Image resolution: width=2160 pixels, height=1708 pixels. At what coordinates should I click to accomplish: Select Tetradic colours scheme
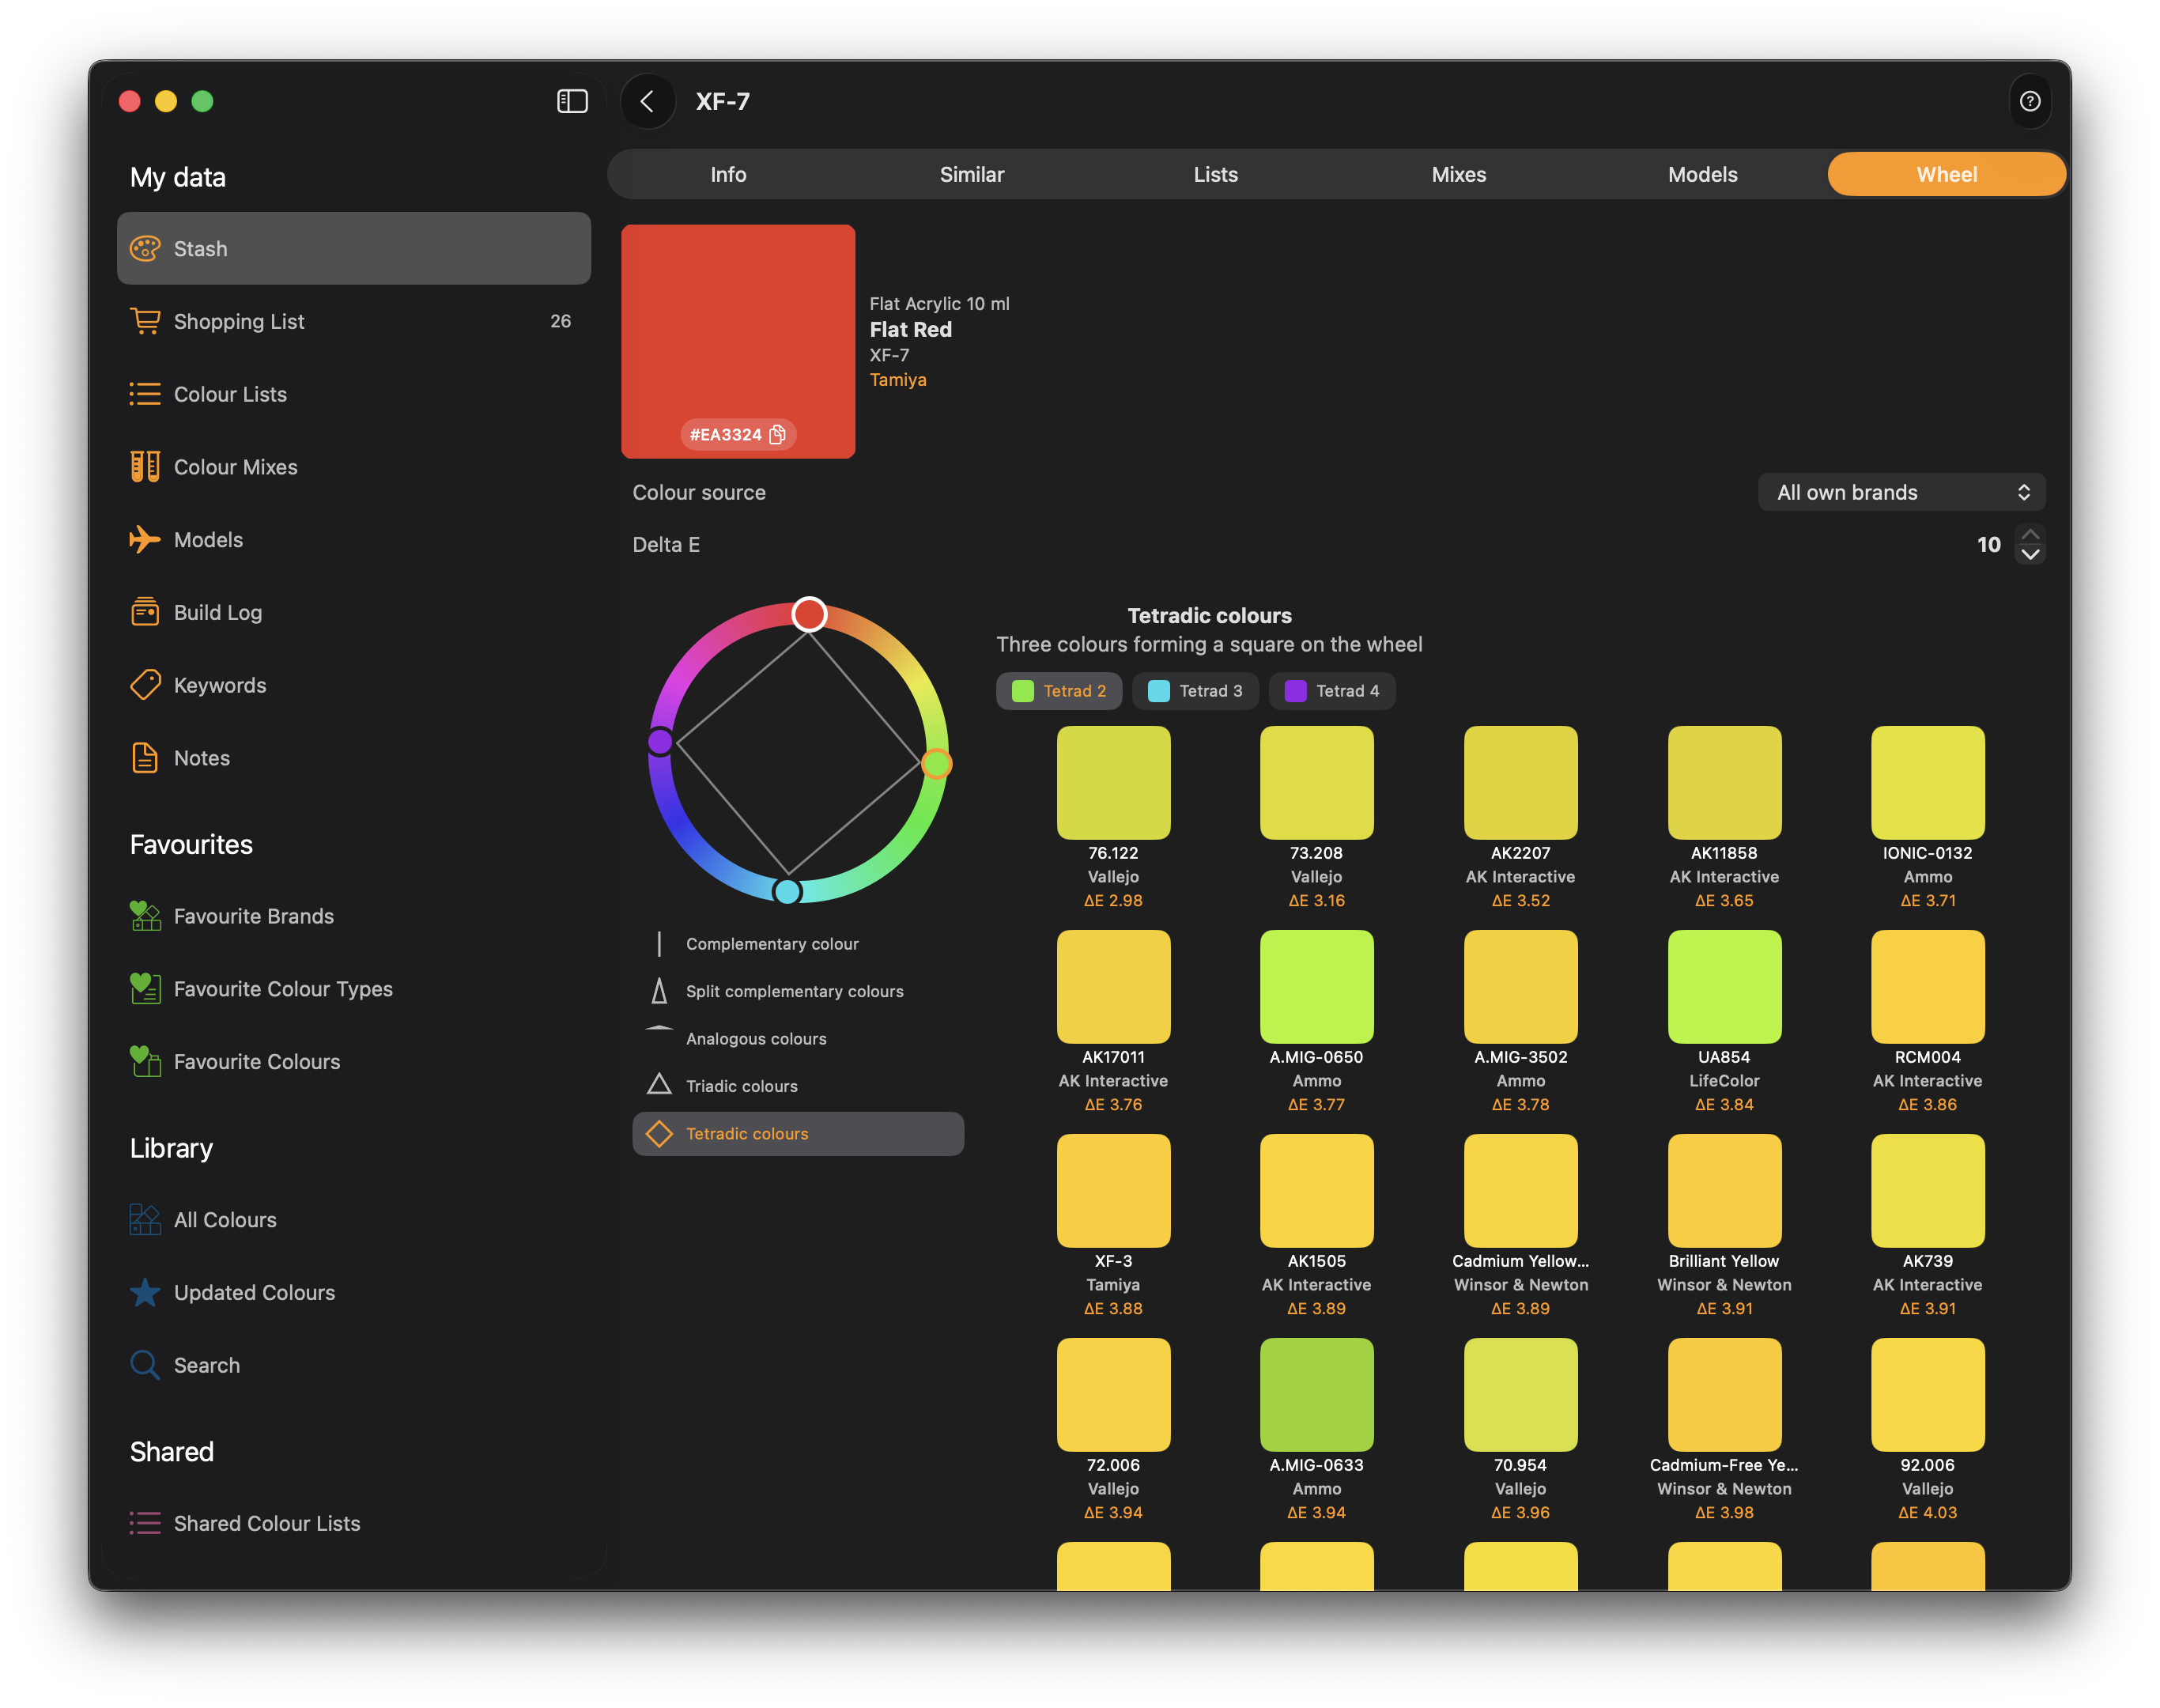click(798, 1134)
